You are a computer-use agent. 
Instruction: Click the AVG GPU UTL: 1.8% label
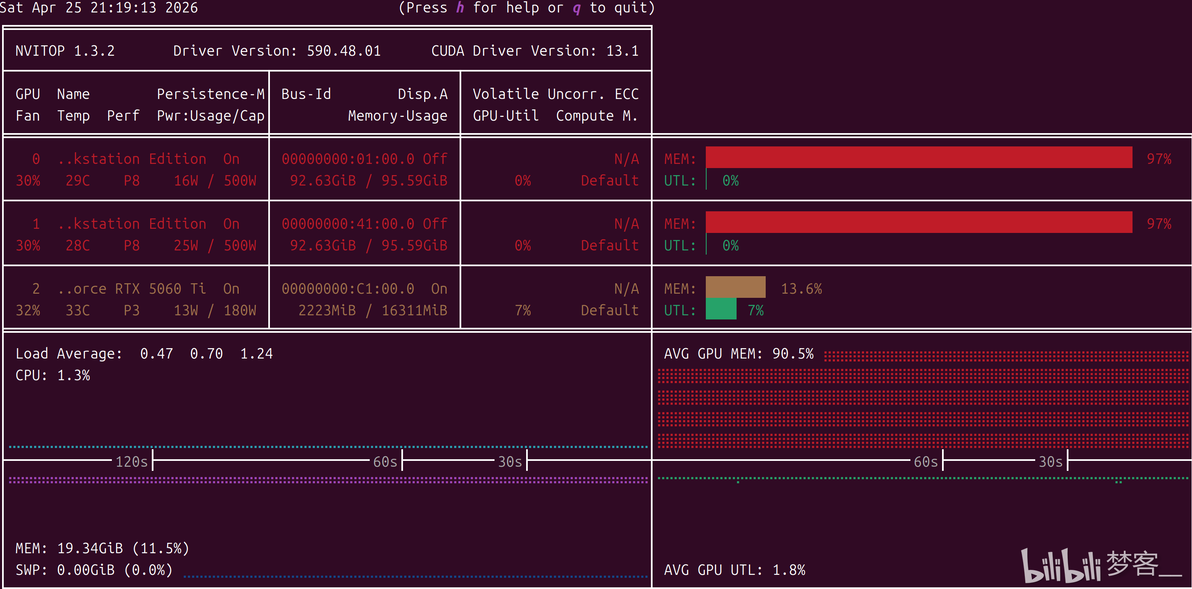(734, 569)
